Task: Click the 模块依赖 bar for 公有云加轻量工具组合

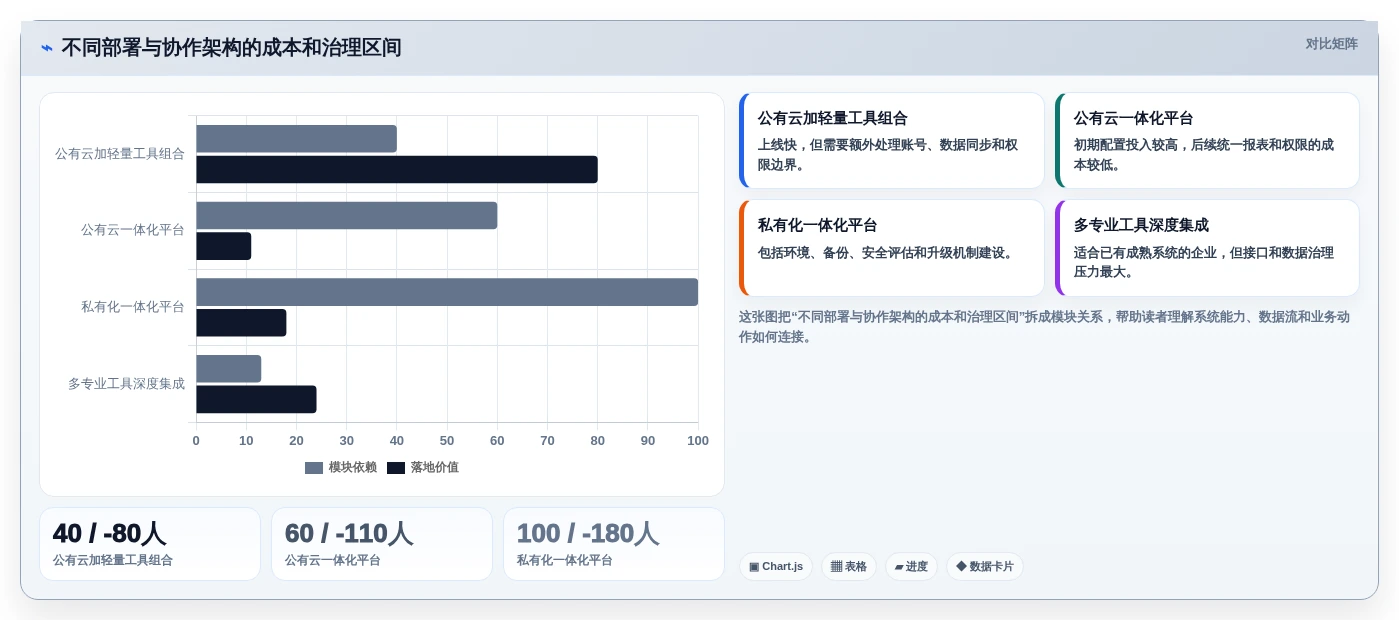Action: coord(297,139)
